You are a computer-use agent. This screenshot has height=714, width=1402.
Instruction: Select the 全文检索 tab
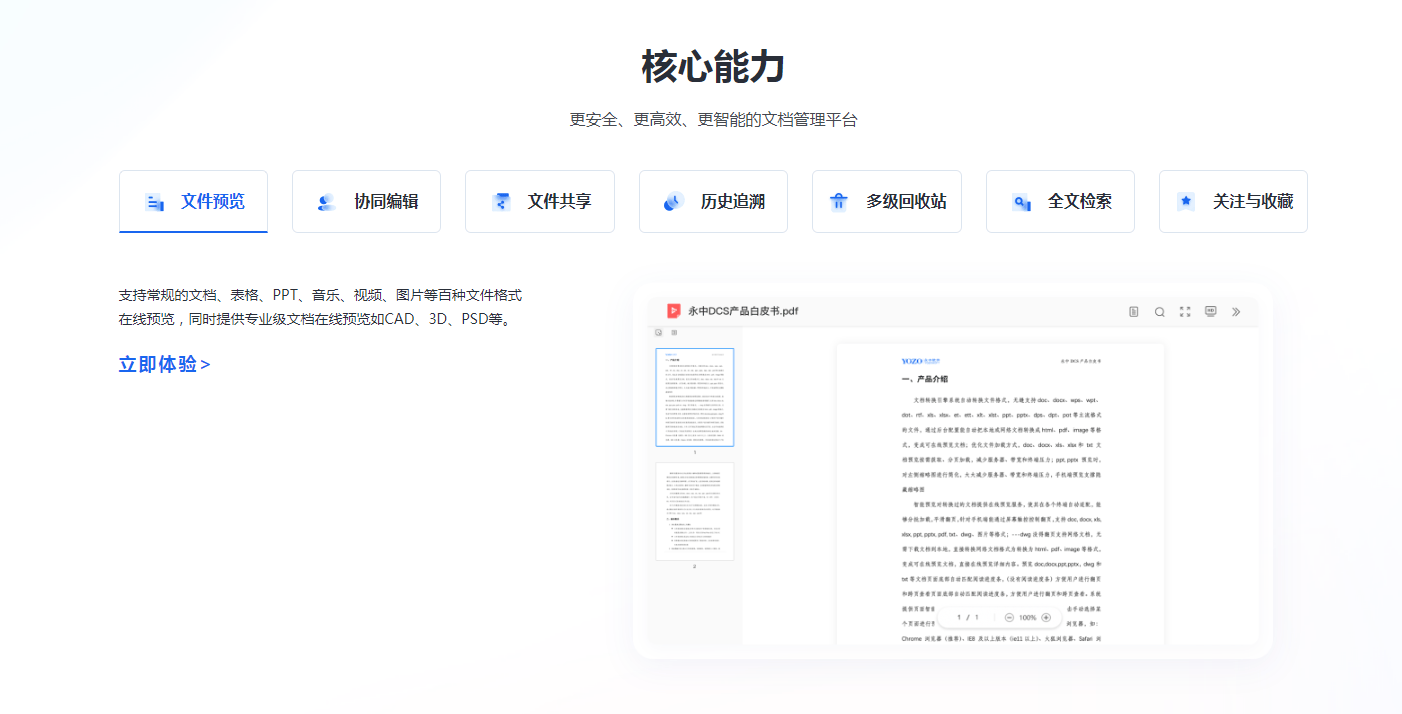click(1060, 201)
